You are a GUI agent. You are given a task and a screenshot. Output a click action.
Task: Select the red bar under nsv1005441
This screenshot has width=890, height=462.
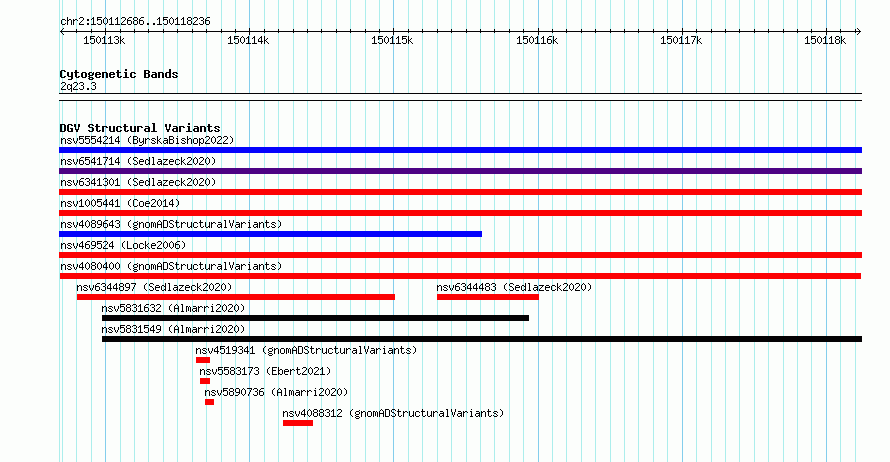click(460, 213)
